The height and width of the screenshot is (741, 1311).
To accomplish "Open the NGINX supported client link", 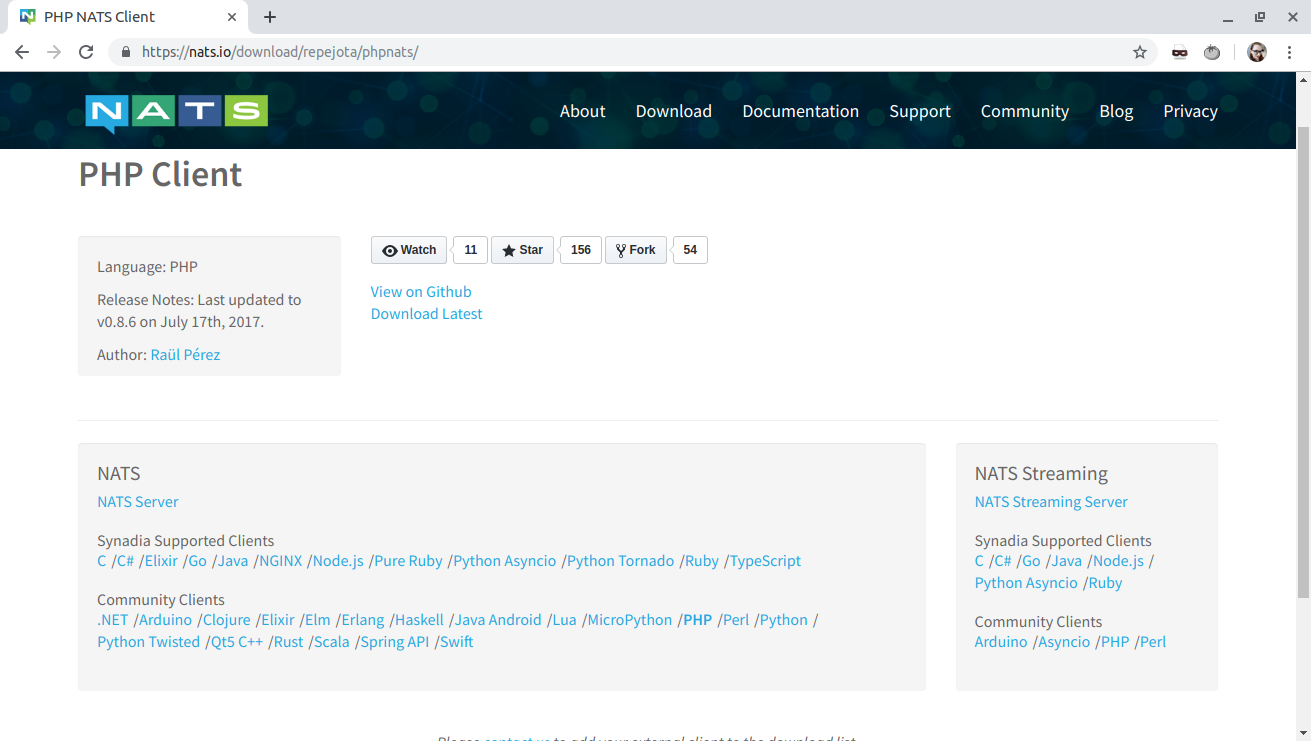I will tap(280, 561).
